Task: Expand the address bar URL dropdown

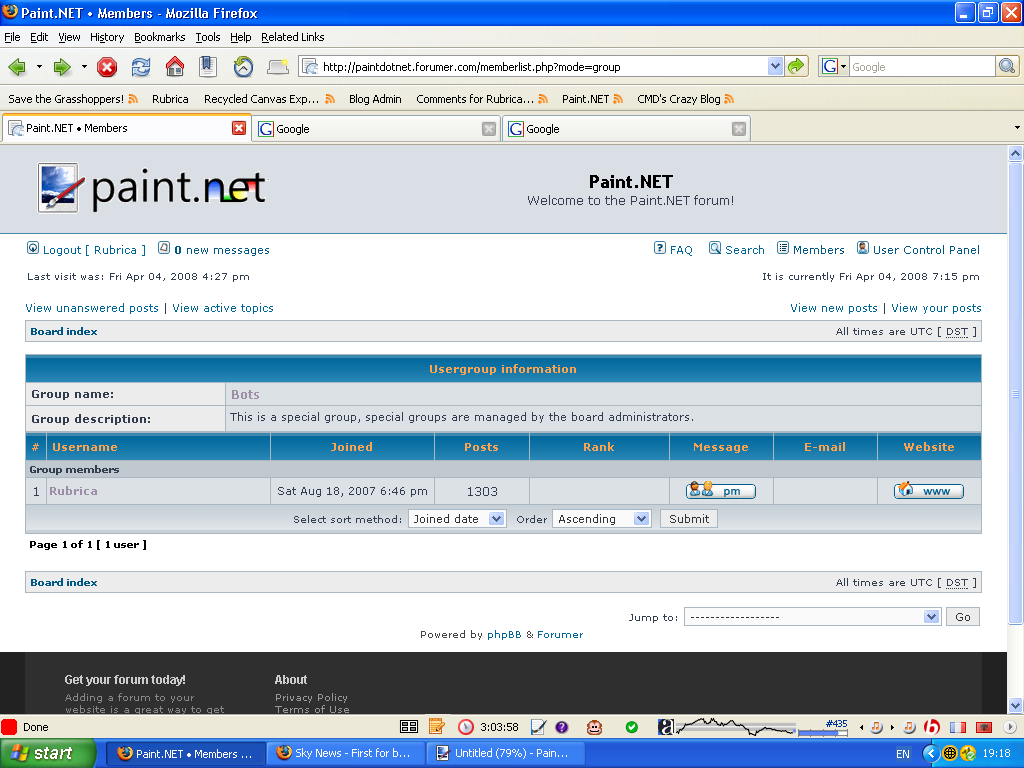Action: tap(775, 66)
